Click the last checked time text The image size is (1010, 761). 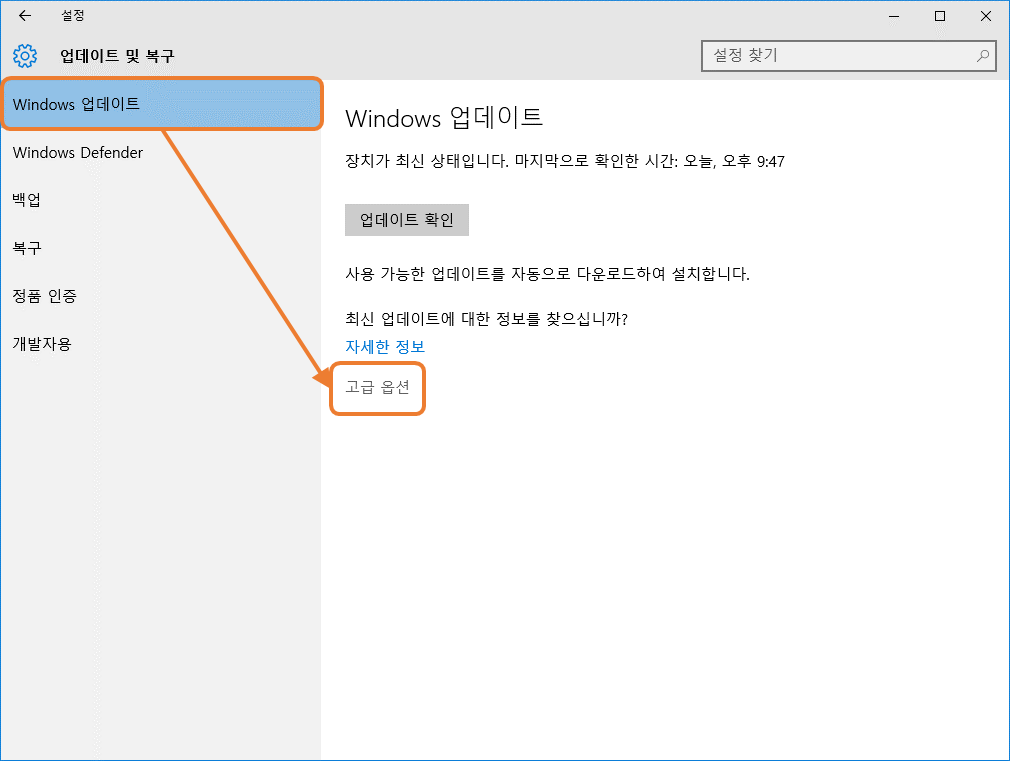[565, 161]
